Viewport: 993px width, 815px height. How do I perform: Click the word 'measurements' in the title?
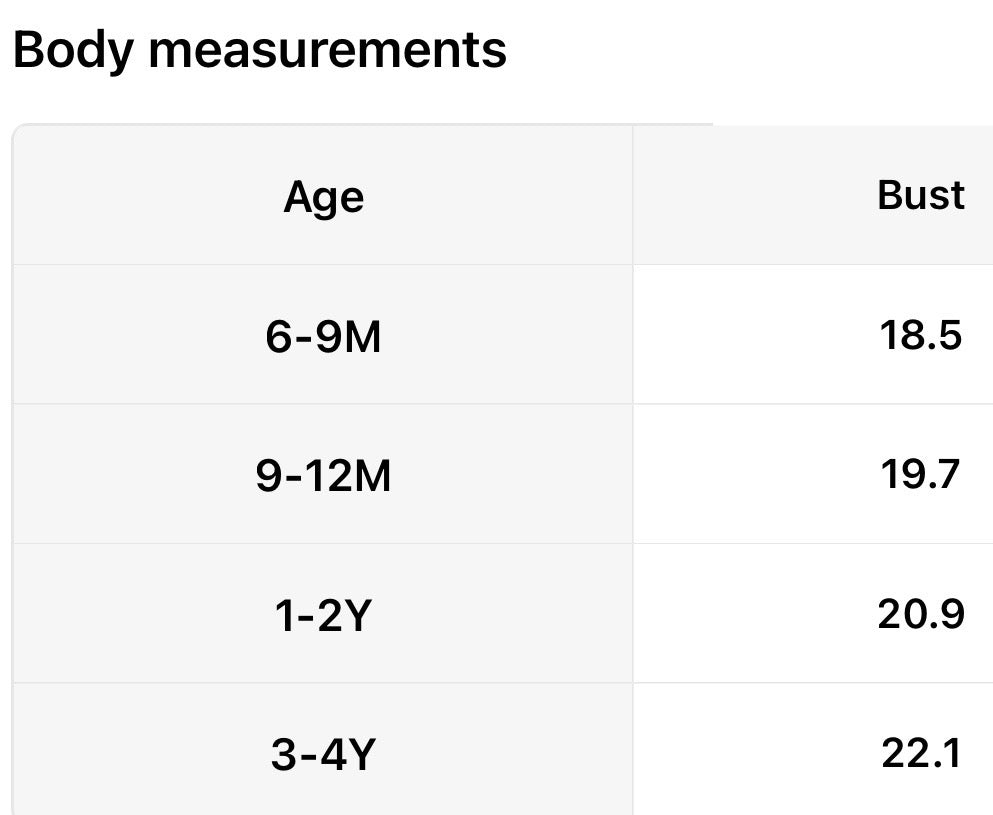pyautogui.click(x=327, y=50)
